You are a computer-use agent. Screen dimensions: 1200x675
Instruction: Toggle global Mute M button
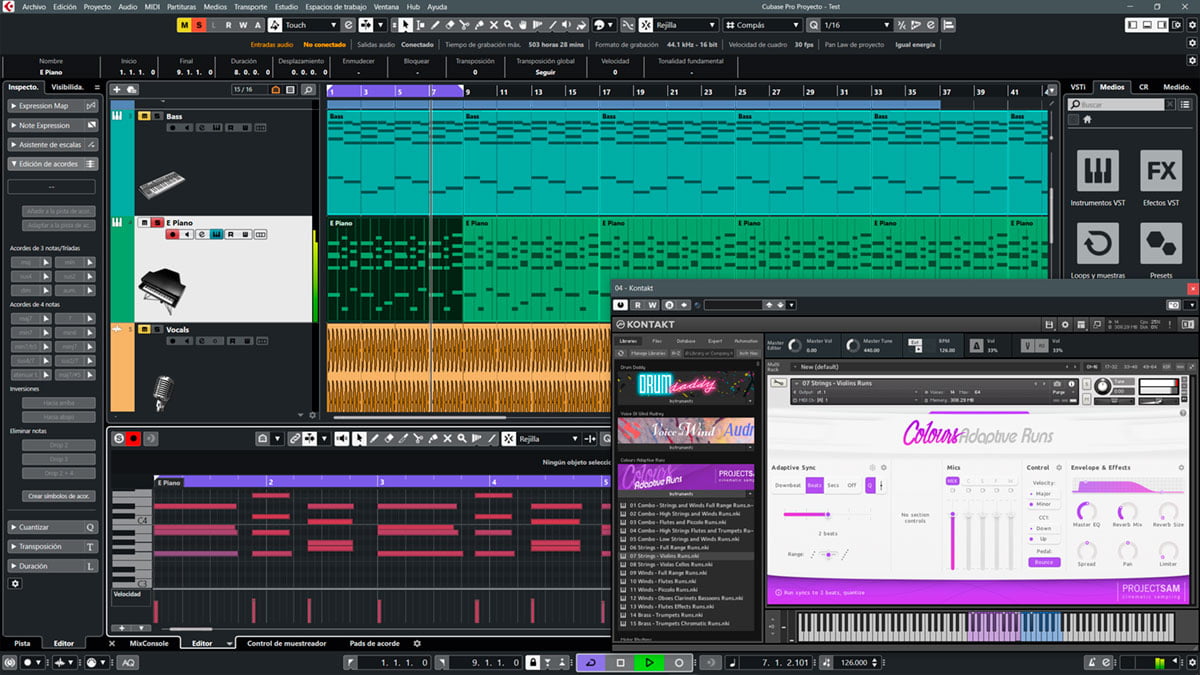point(185,25)
